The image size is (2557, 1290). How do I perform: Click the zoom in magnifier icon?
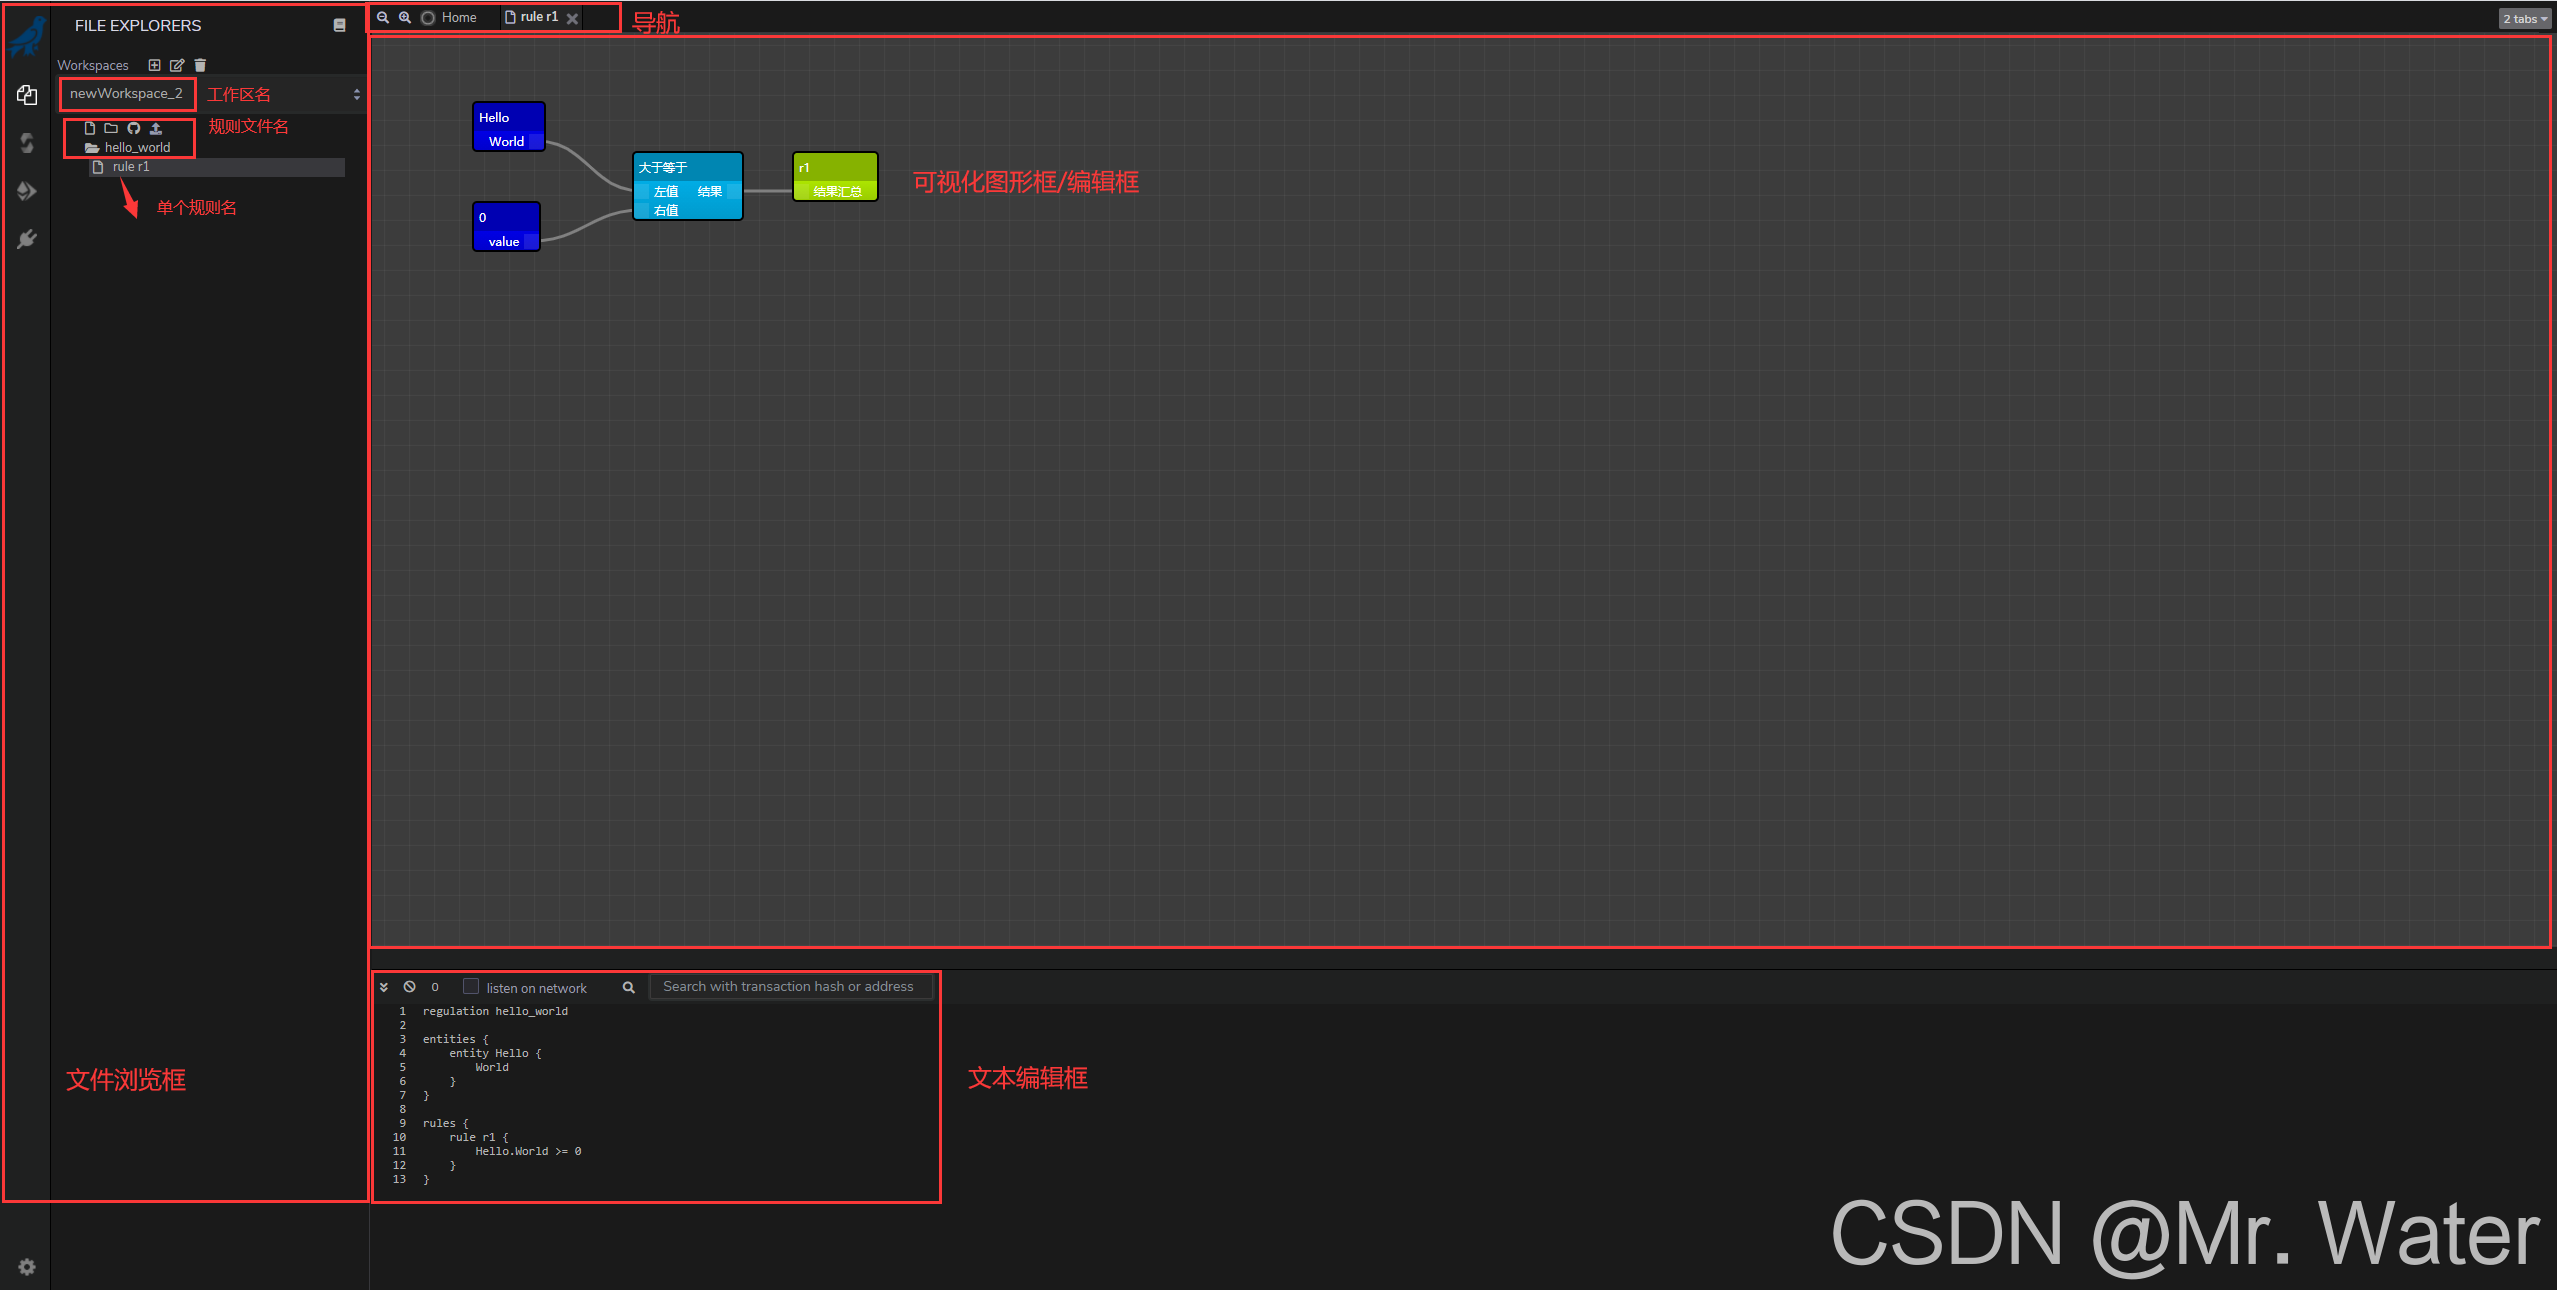[405, 17]
